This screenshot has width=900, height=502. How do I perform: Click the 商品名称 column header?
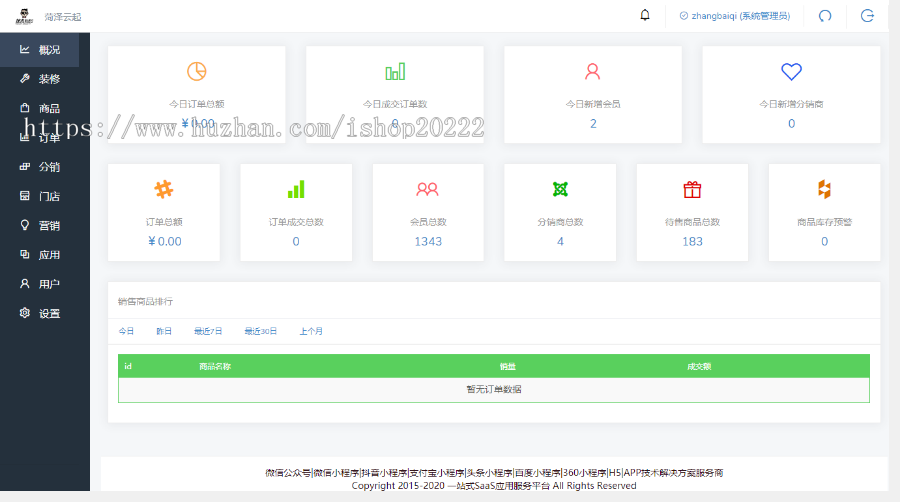click(x=215, y=366)
